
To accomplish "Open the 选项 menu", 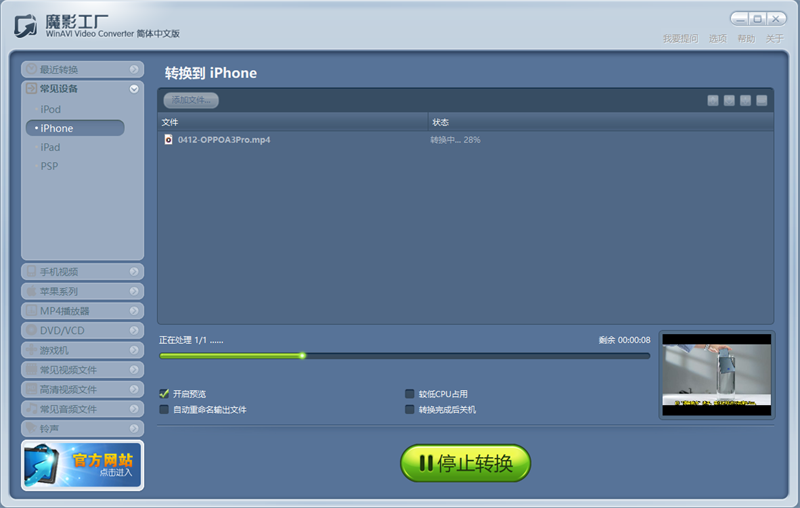I will 717,39.
